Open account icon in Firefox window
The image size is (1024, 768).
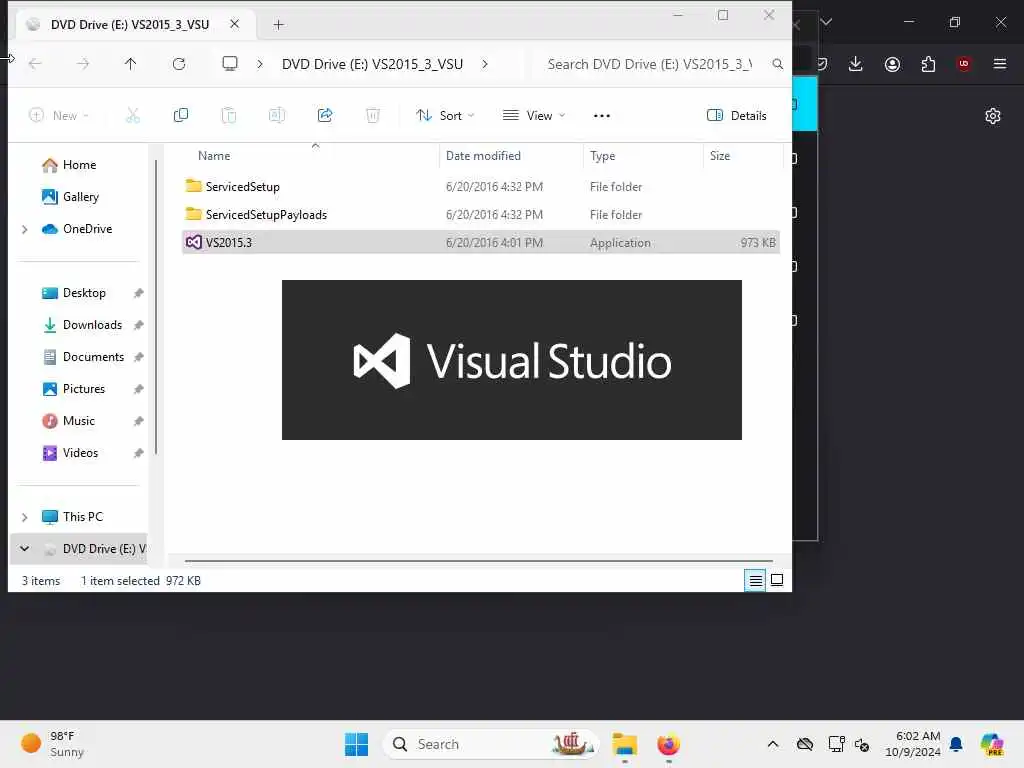pos(892,64)
